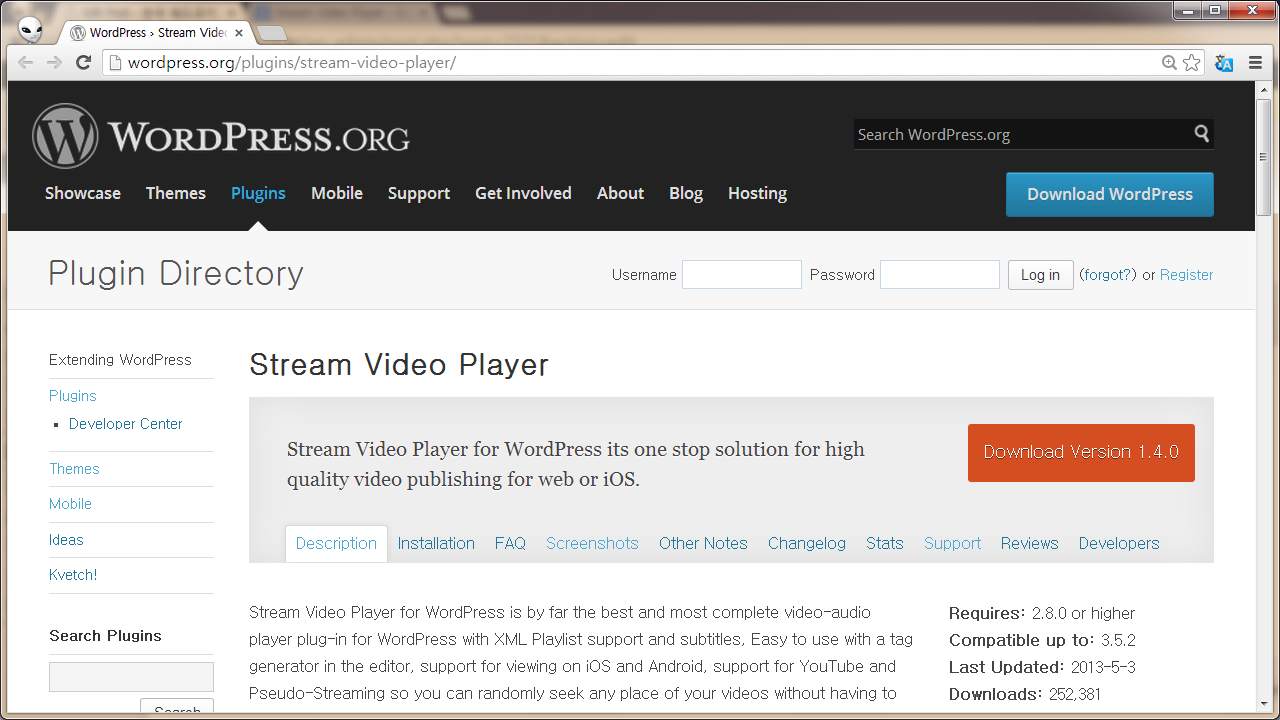Open the Screenshots tab
This screenshot has width=1280, height=720.
point(592,543)
